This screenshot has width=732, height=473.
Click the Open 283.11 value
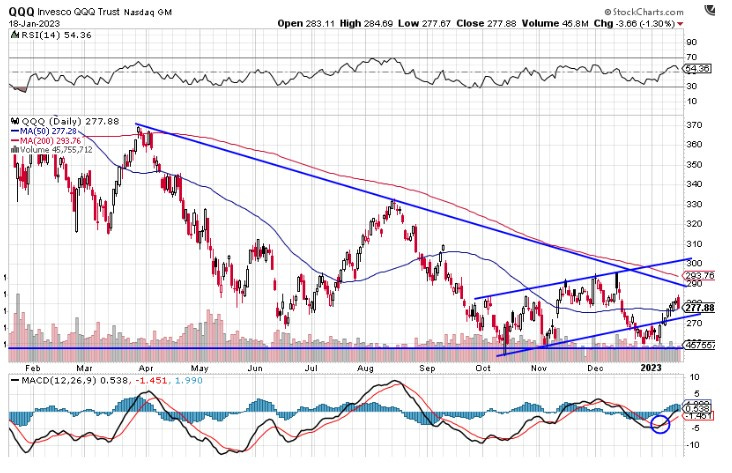click(306, 23)
